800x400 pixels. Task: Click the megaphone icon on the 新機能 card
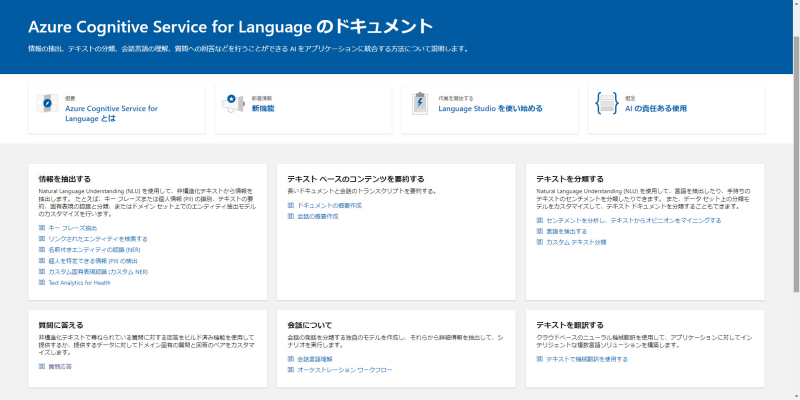(233, 104)
